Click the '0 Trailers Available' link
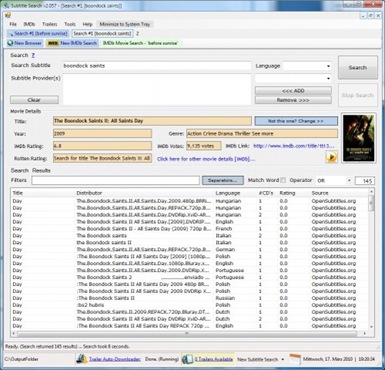This screenshot has width=385, height=370. 214,359
